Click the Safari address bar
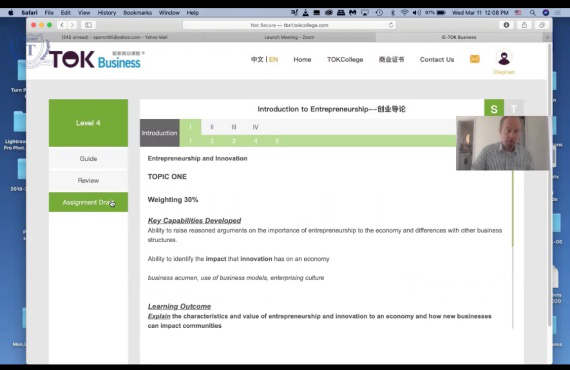The width and height of the screenshot is (570, 370). click(289, 25)
